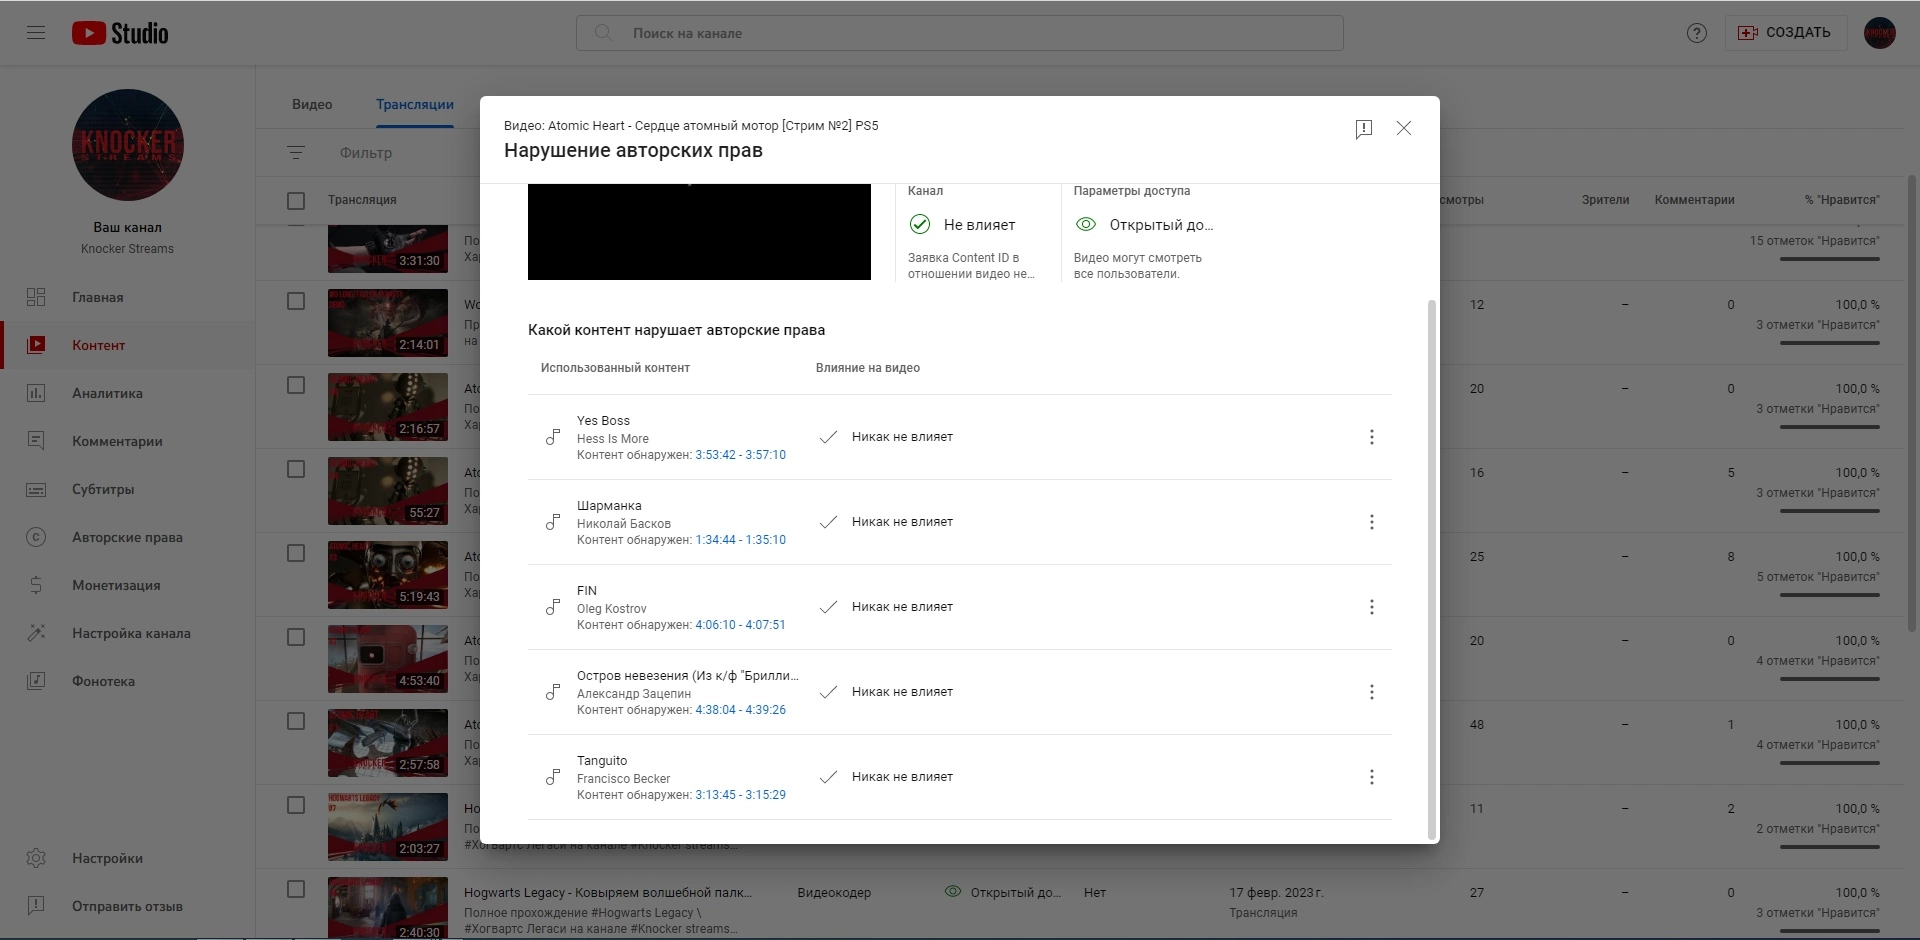Open timestamp link 1:34:44 - 1:35:10

tap(741, 540)
